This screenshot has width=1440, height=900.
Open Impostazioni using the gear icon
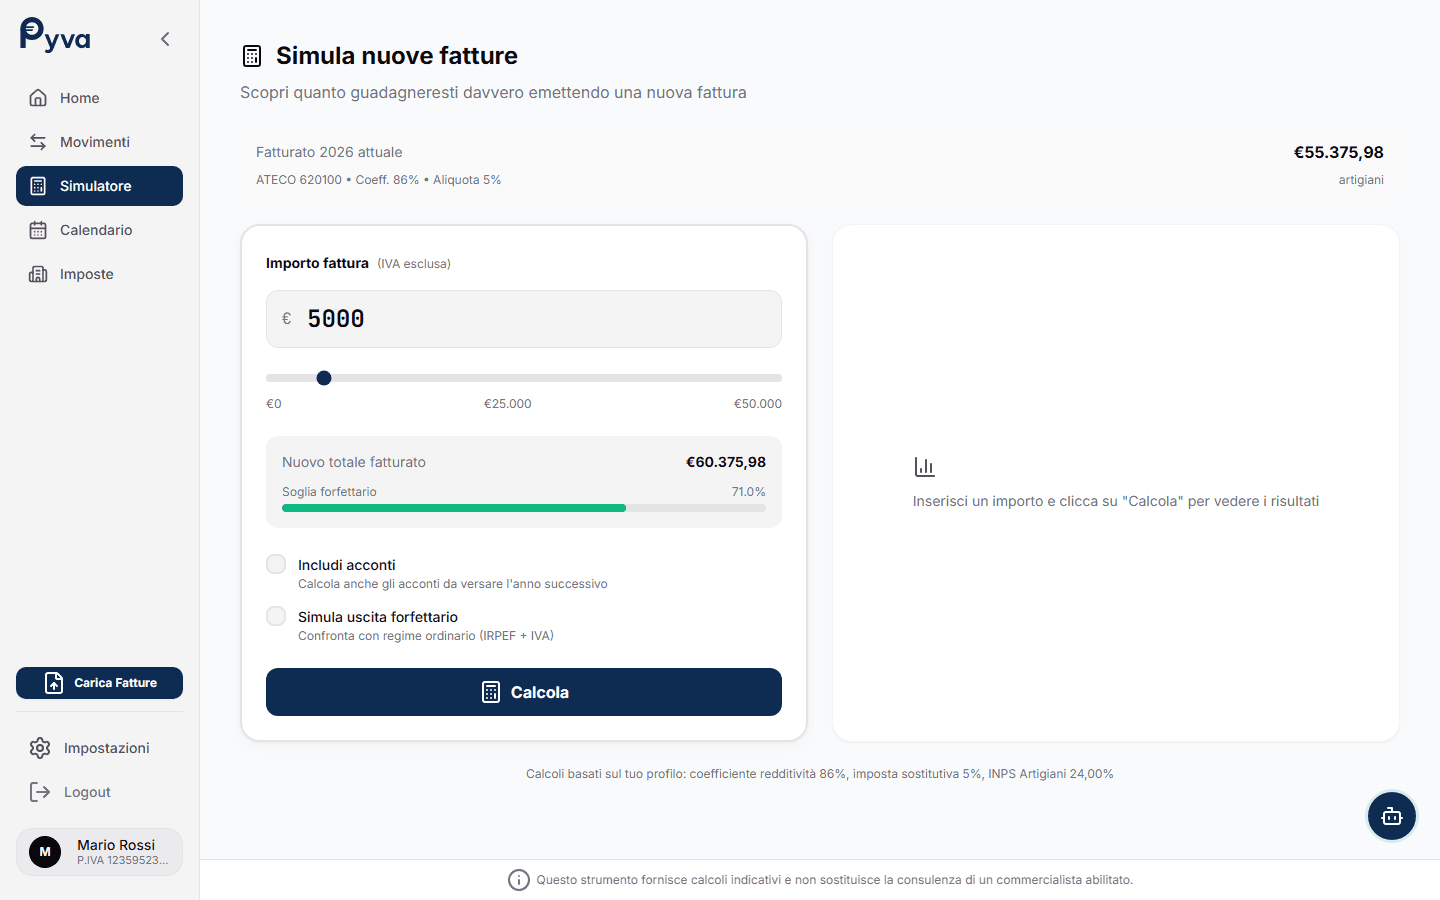click(x=38, y=747)
